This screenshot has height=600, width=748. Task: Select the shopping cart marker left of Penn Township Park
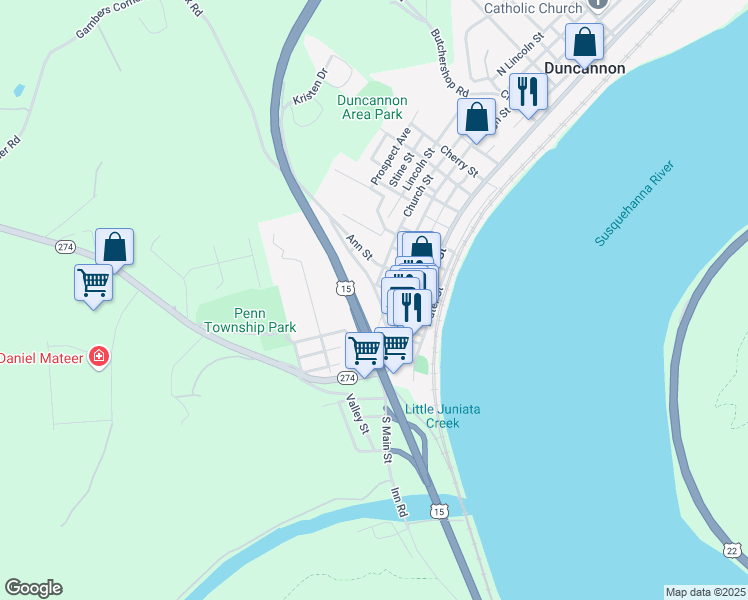pyautogui.click(x=94, y=287)
